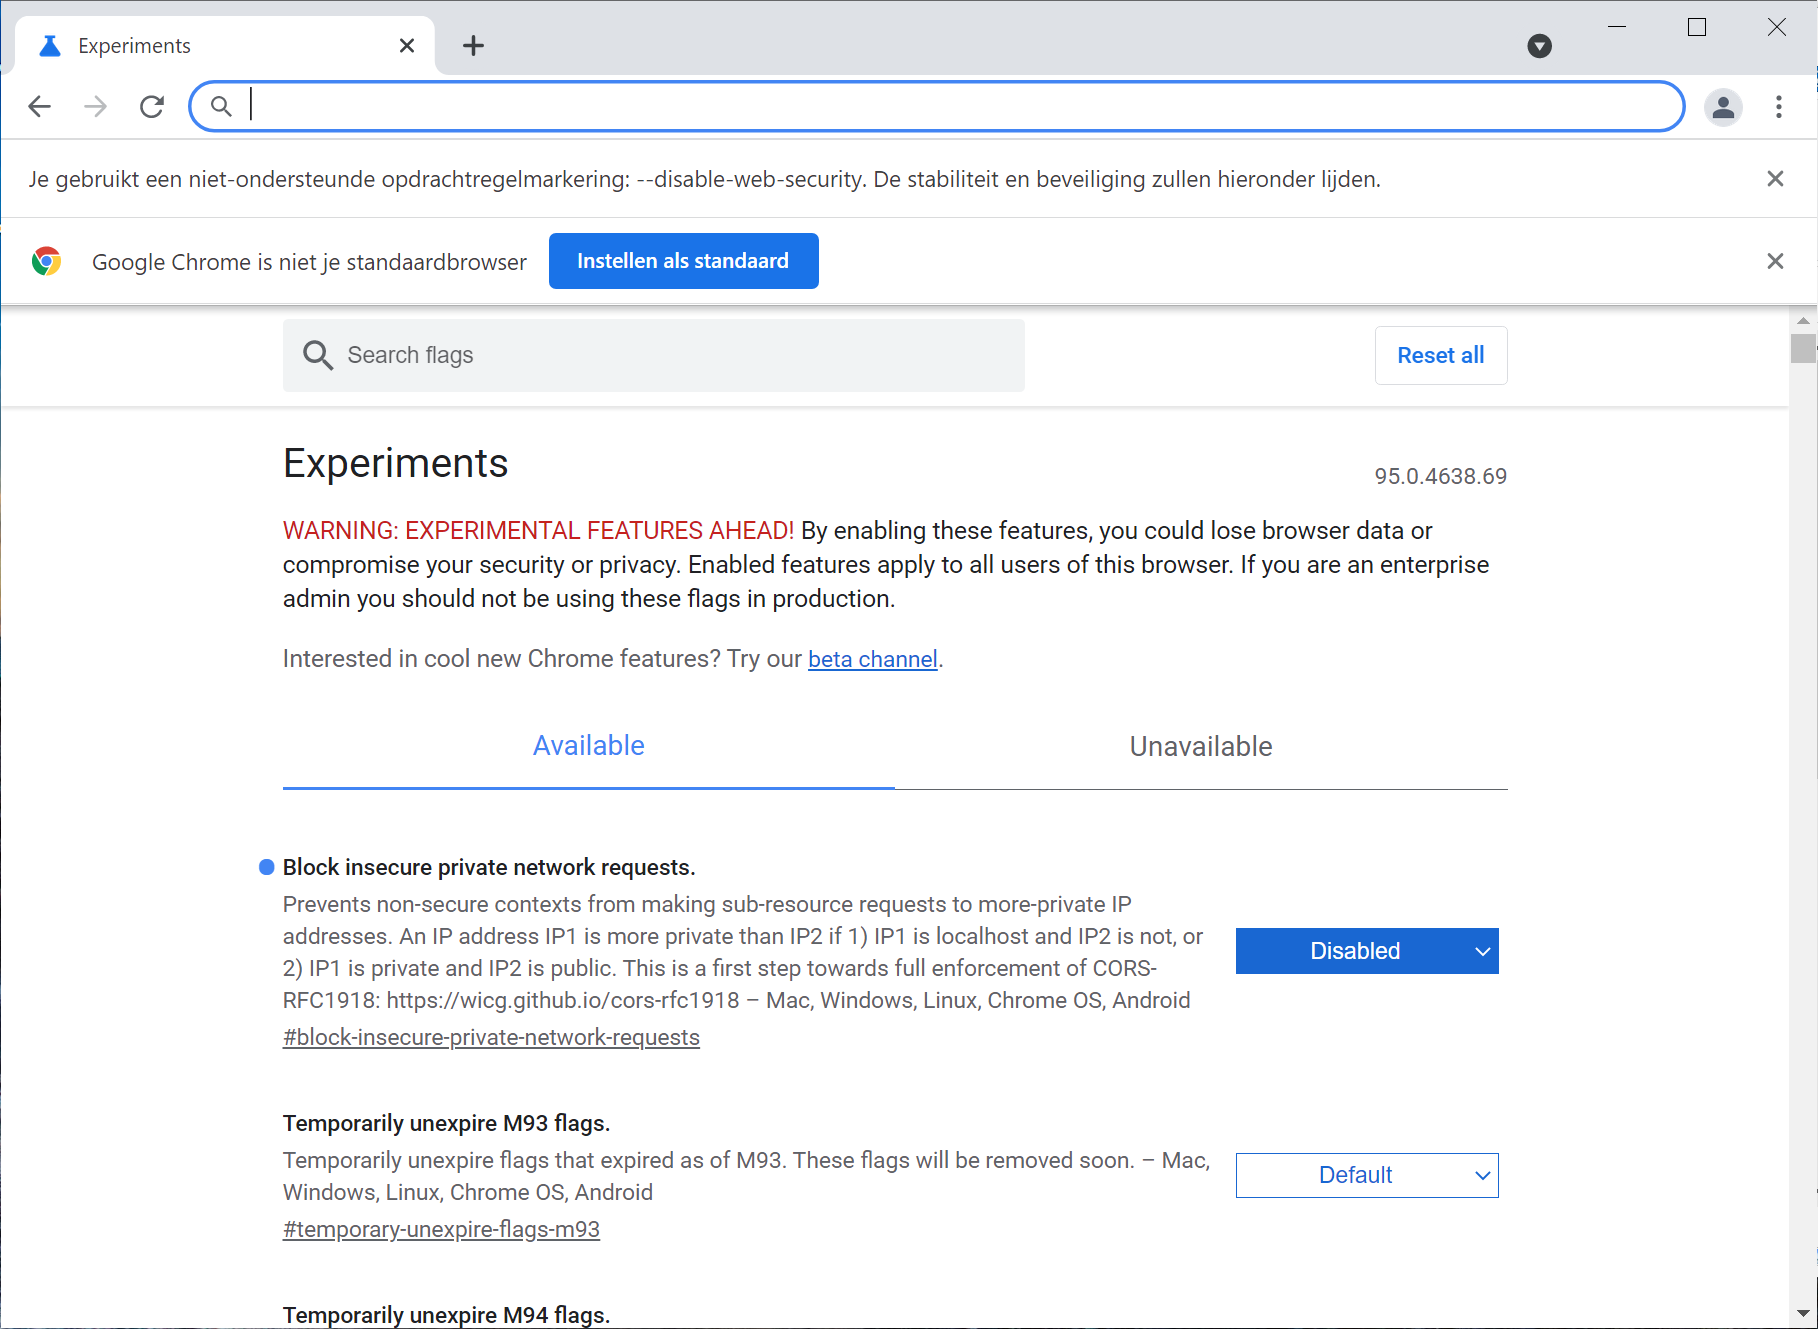Image resolution: width=1818 pixels, height=1329 pixels.
Task: Click the #block-insecure-private-network-requests anchor link
Action: click(491, 1038)
